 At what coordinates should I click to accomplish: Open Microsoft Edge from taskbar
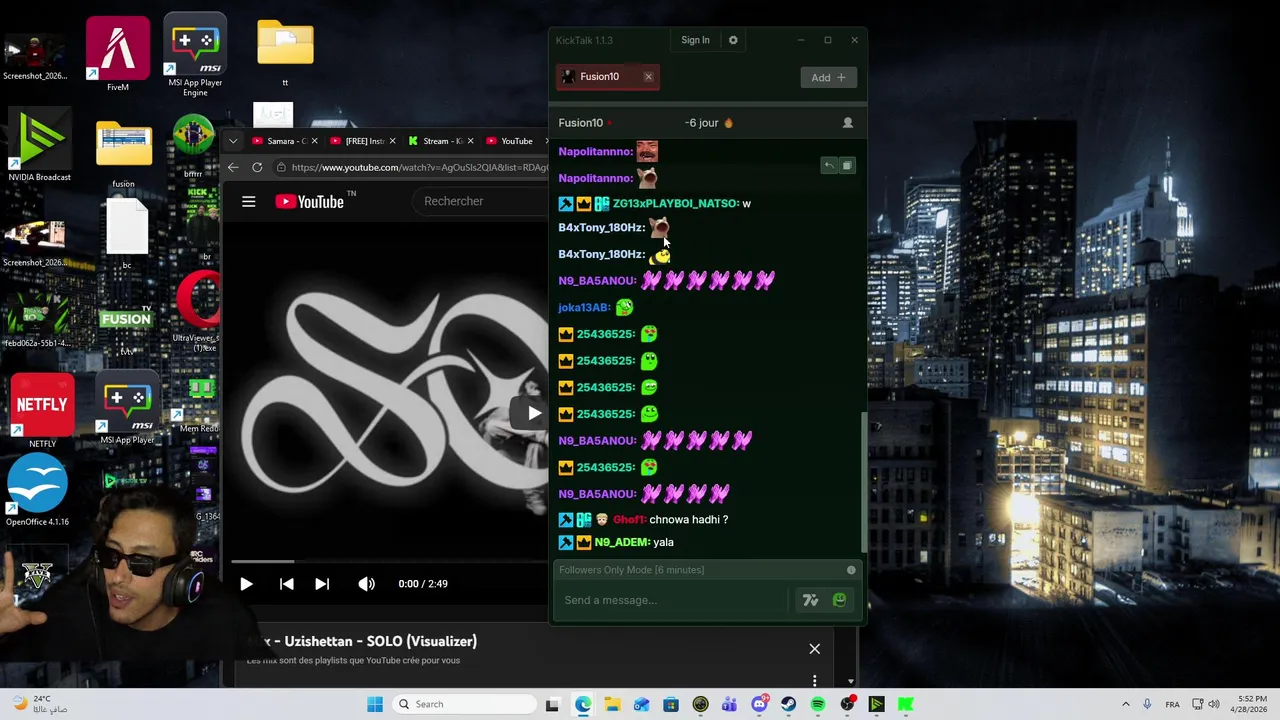(583, 704)
